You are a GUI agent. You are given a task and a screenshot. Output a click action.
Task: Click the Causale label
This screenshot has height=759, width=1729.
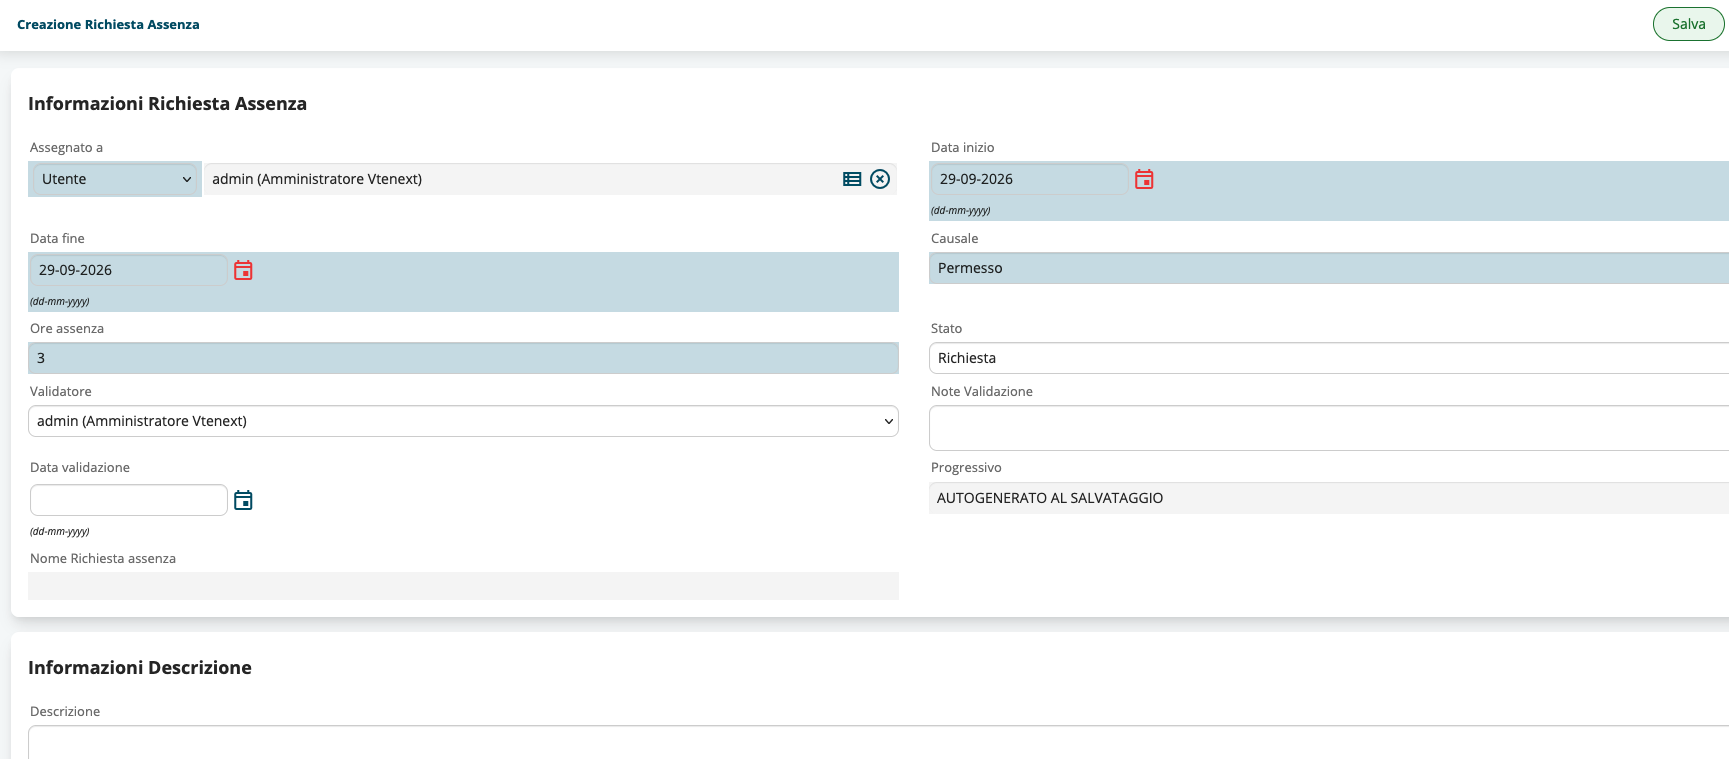pyautogui.click(x=955, y=239)
